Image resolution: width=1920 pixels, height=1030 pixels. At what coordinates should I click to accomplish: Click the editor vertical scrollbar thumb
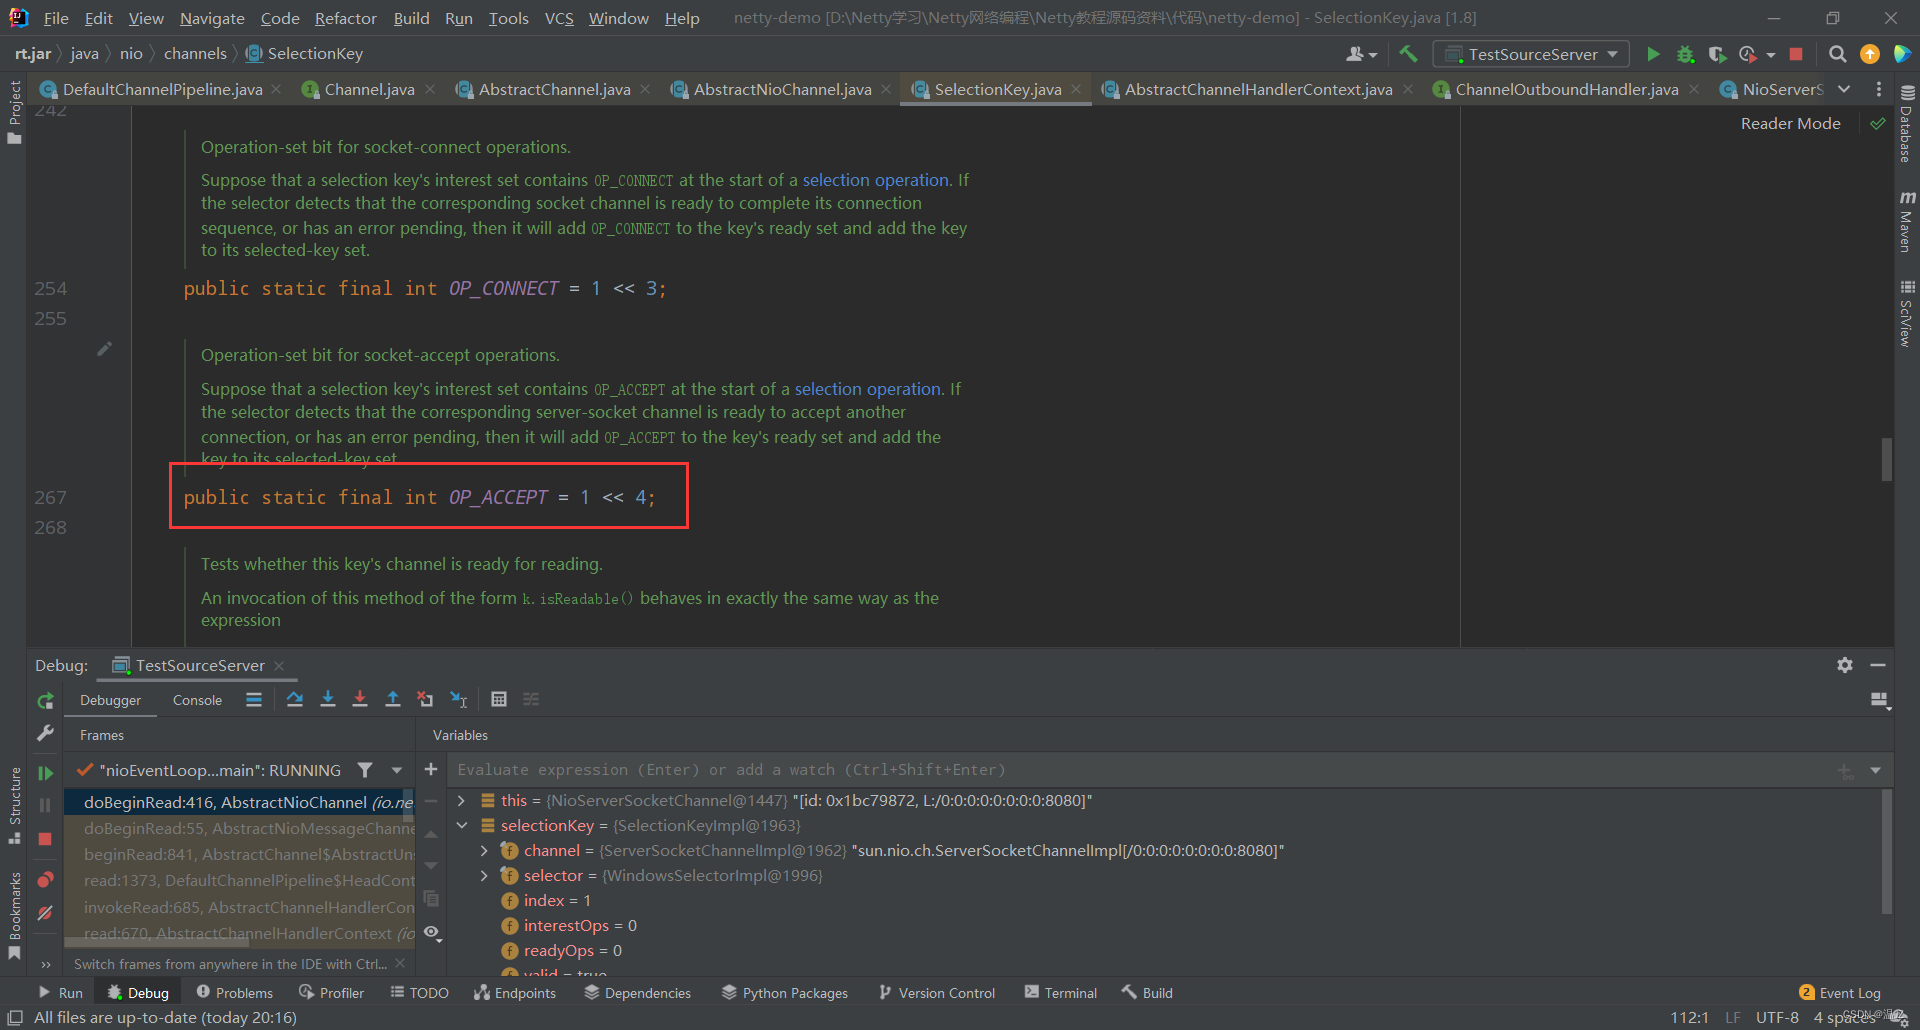[1886, 459]
